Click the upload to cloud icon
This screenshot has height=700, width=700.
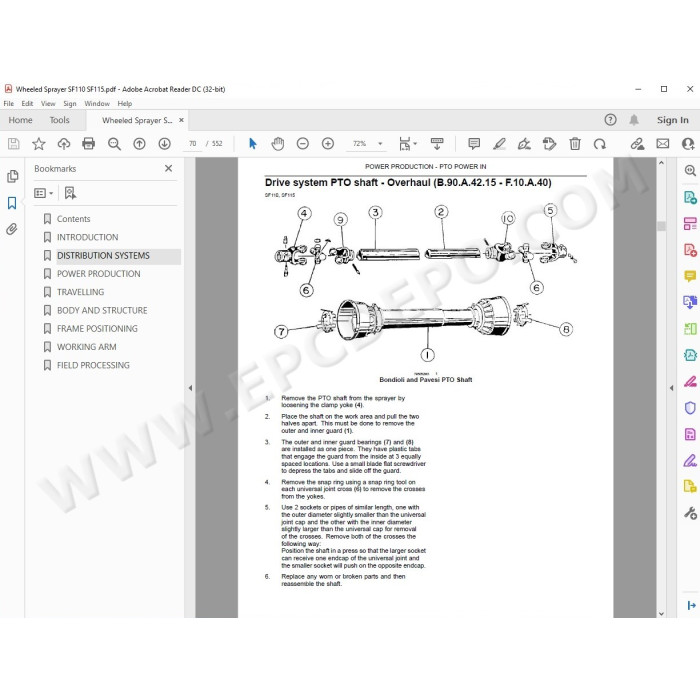click(x=64, y=144)
